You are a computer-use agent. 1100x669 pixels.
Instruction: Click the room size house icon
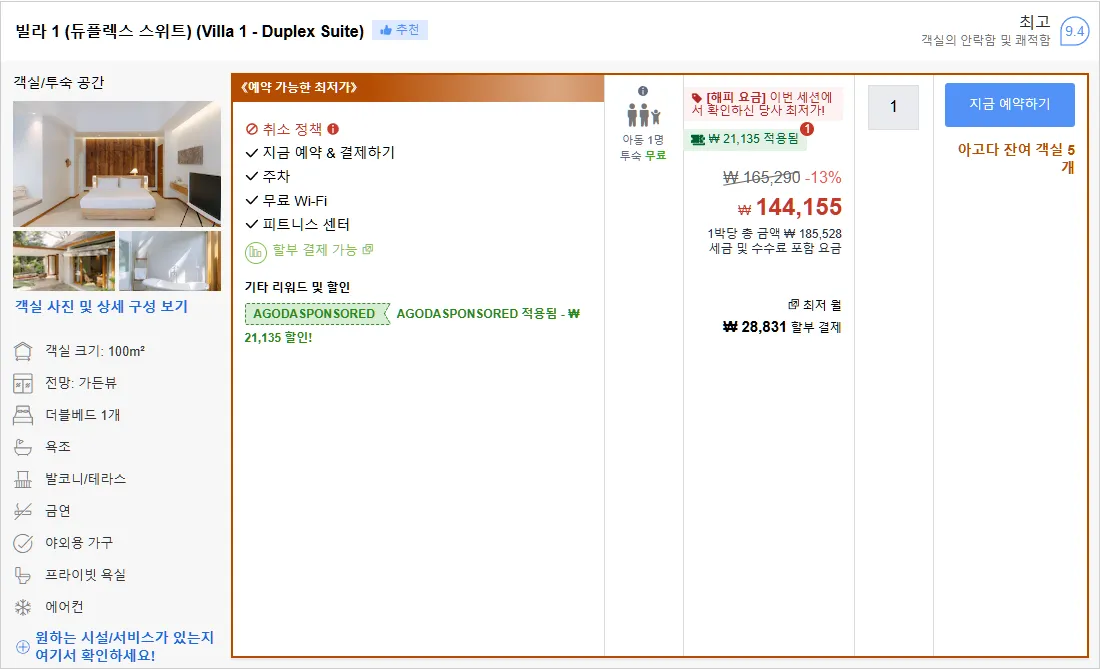(x=23, y=351)
